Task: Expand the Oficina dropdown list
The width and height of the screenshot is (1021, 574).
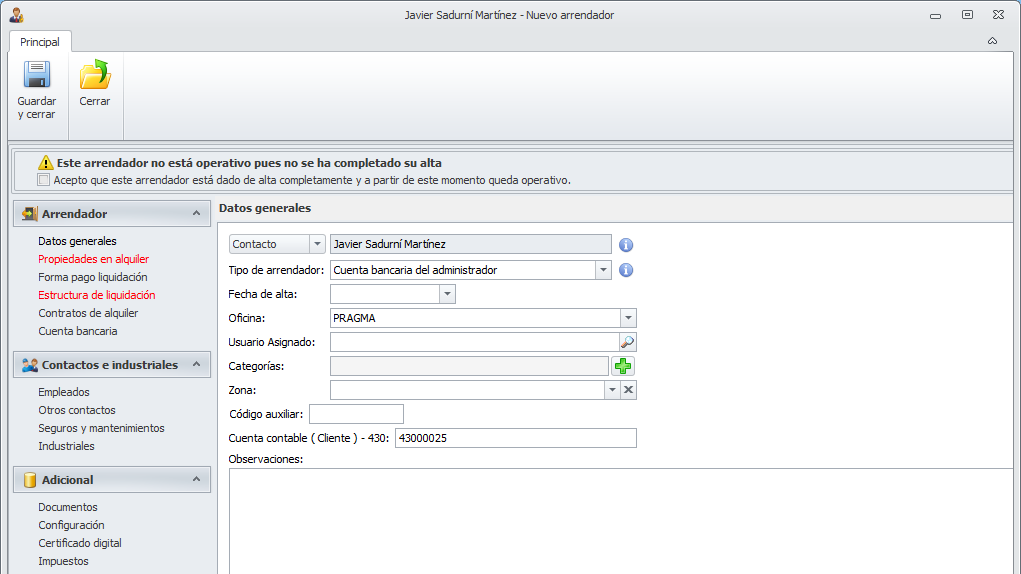Action: tap(628, 318)
